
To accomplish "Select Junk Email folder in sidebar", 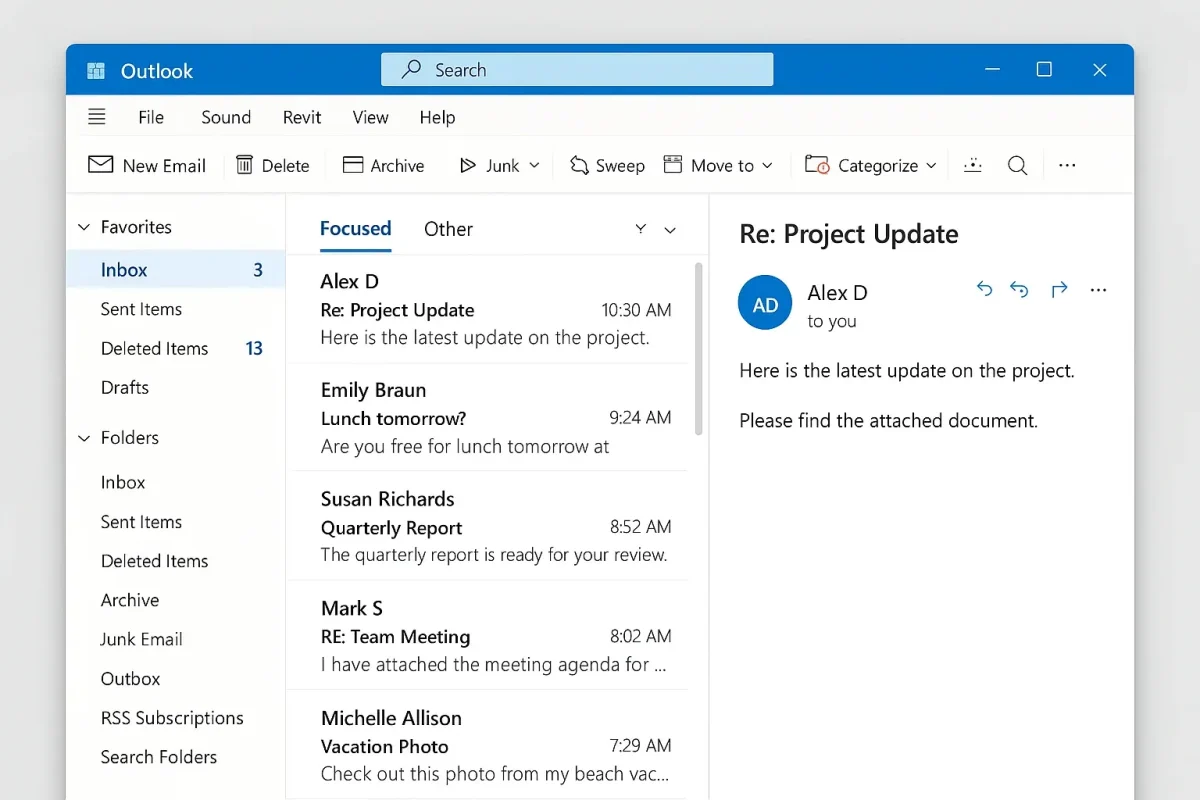I will [141, 639].
